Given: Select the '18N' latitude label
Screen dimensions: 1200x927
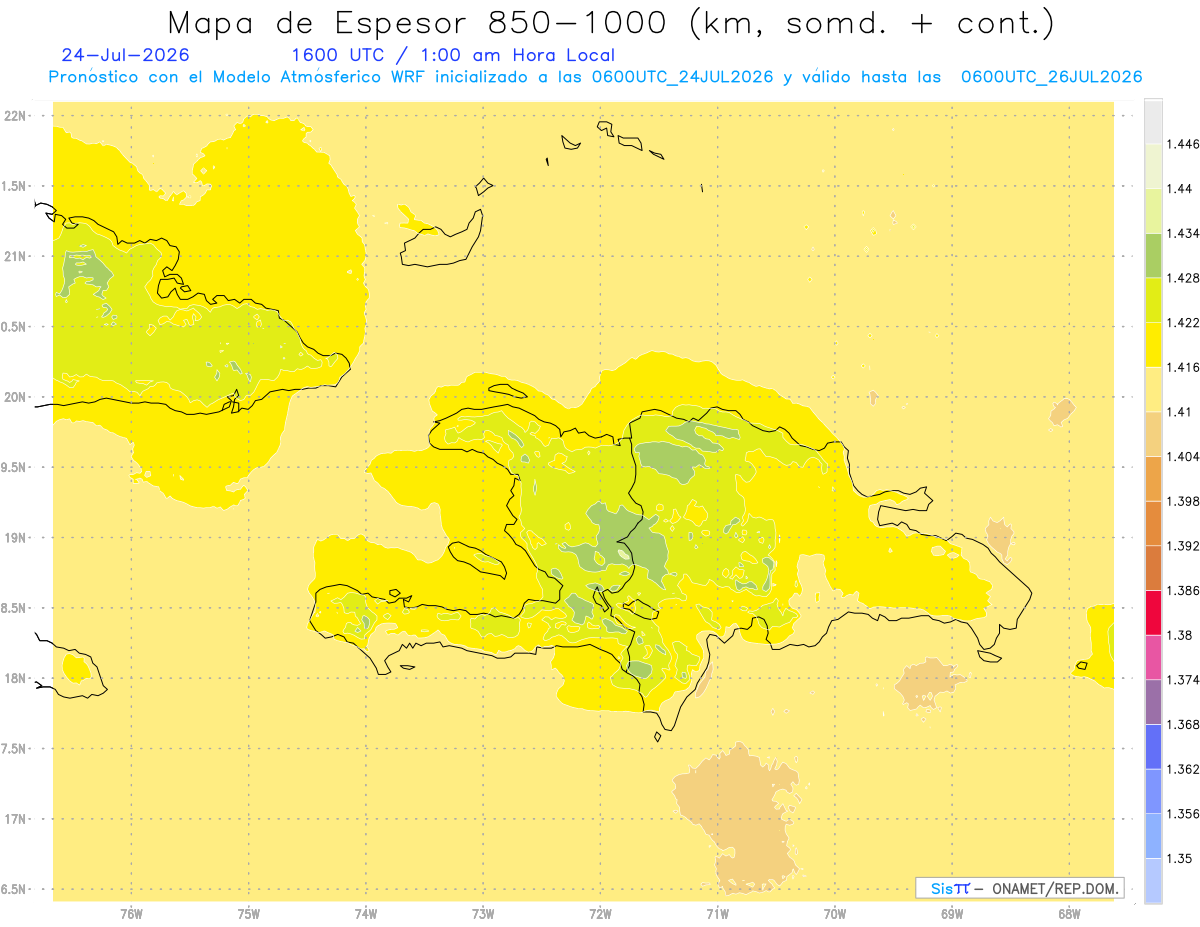Looking at the screenshot, I should [17, 678].
